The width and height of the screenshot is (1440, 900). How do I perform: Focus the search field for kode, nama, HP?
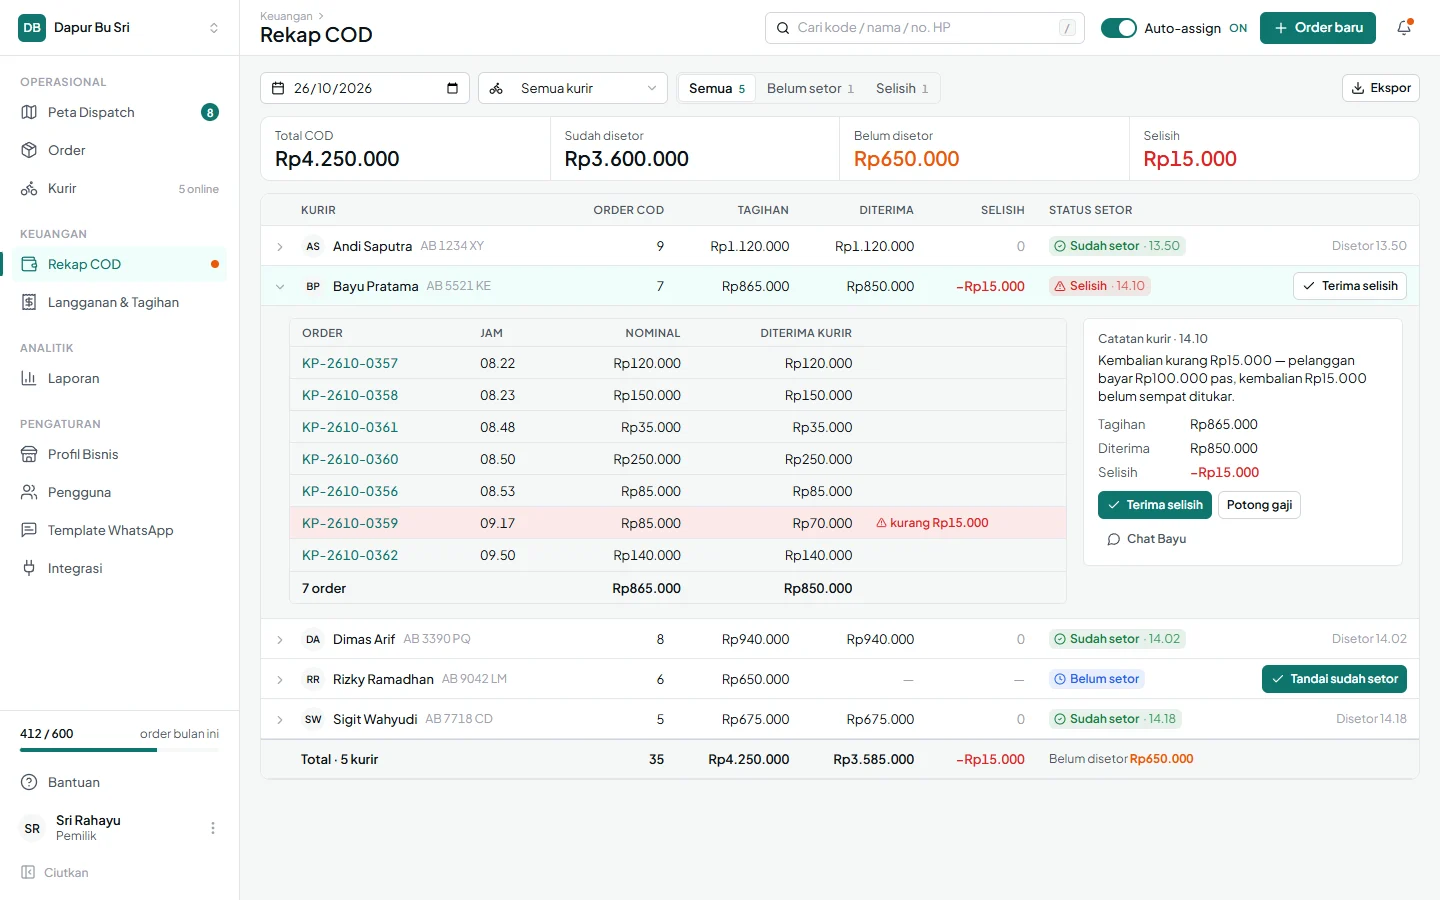tap(925, 28)
